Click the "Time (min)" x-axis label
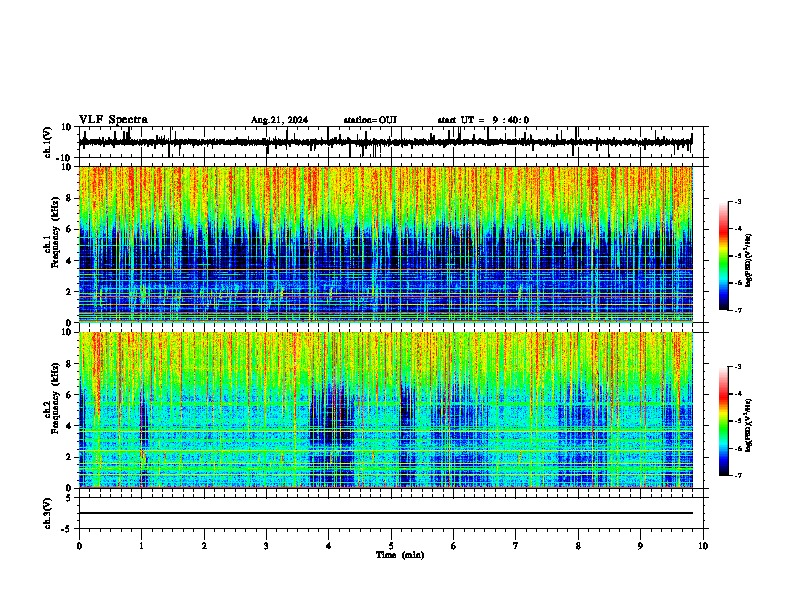This screenshot has height=612, width=792. click(x=400, y=555)
